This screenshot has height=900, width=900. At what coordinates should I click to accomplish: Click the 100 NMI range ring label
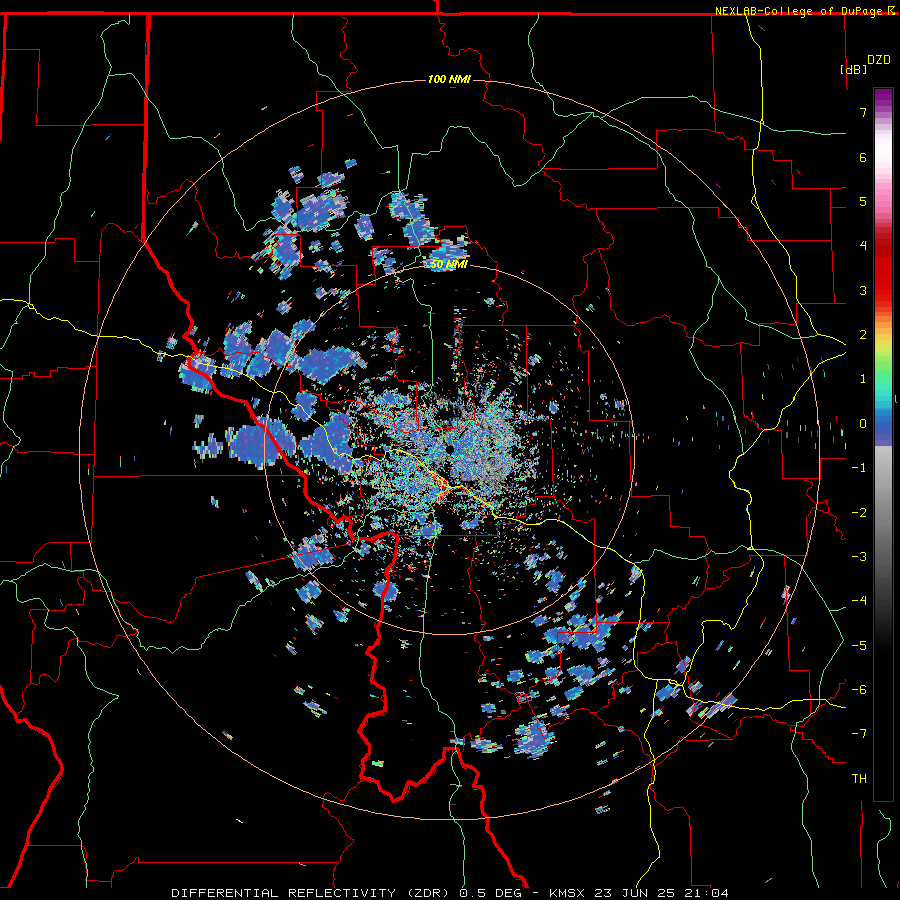pos(449,79)
